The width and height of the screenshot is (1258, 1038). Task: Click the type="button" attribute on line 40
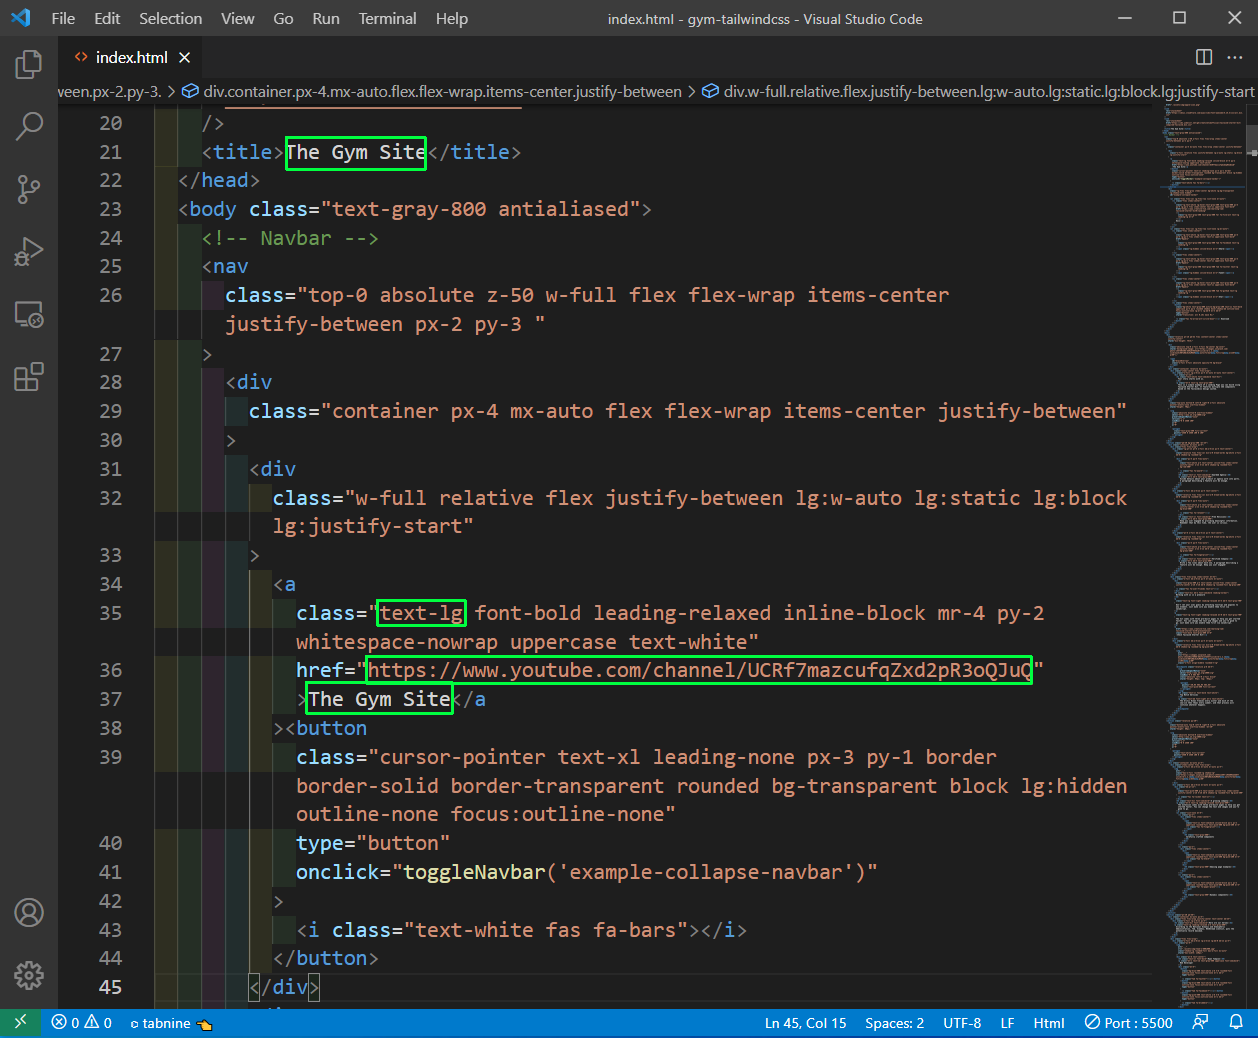[373, 843]
